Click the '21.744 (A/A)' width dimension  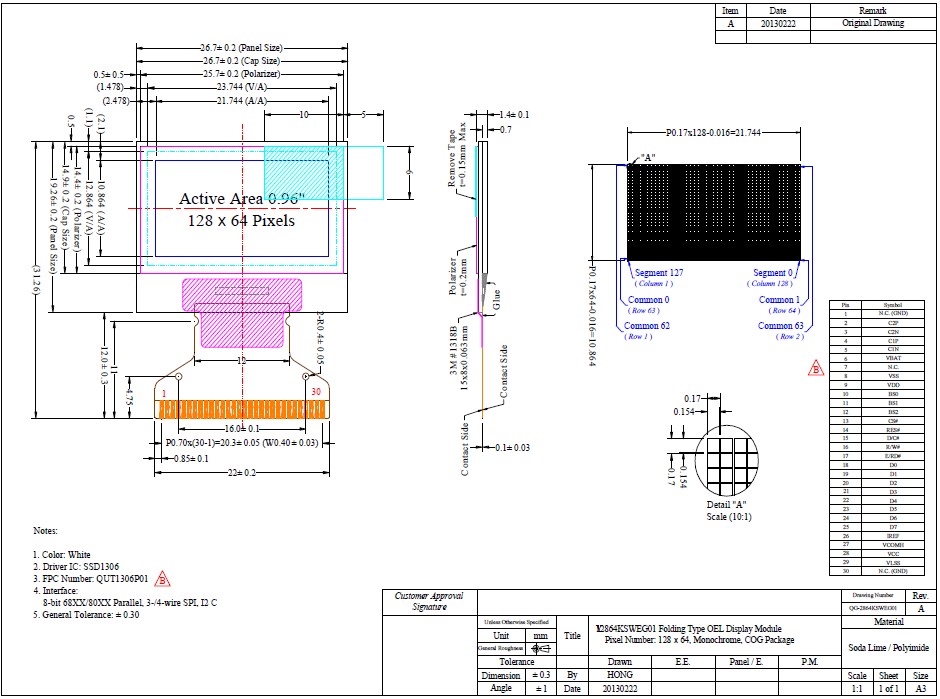(x=242, y=101)
